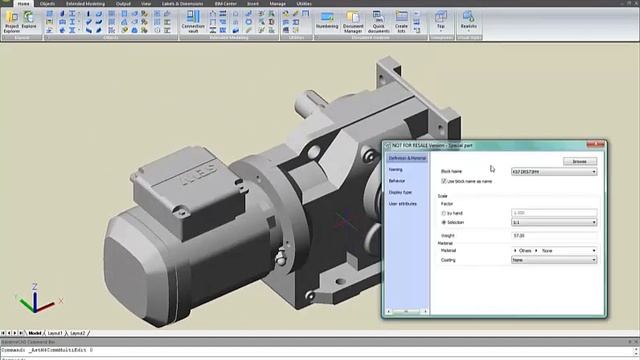Image resolution: width=640 pixels, height=360 pixels.
Task: Open the Document Manager
Action: coord(353,22)
